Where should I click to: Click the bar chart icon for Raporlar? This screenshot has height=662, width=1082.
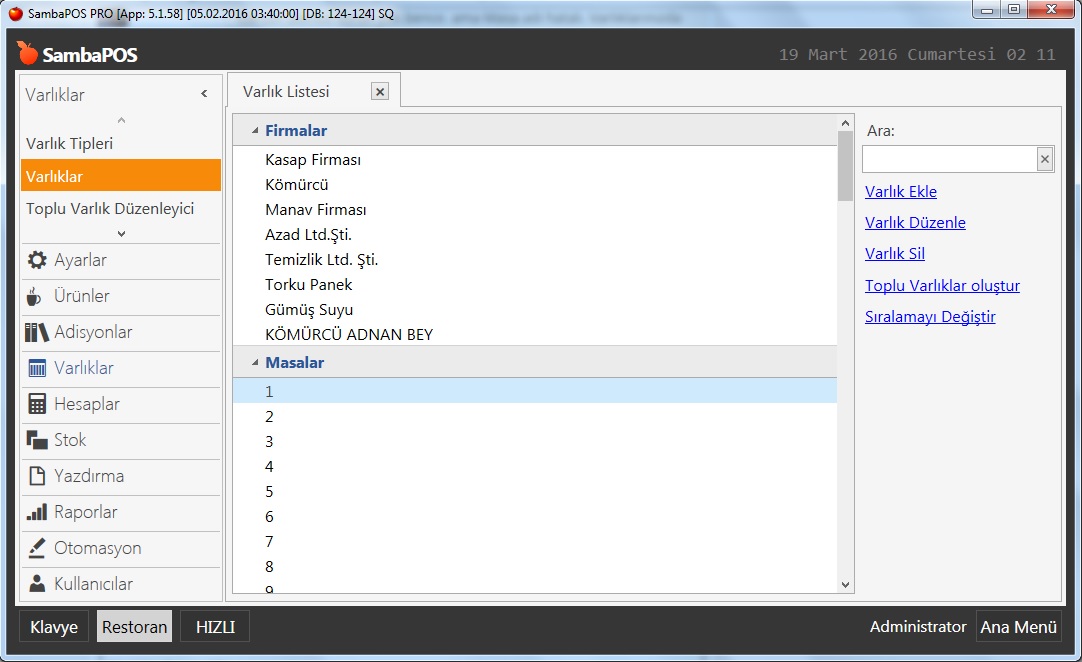click(x=37, y=512)
